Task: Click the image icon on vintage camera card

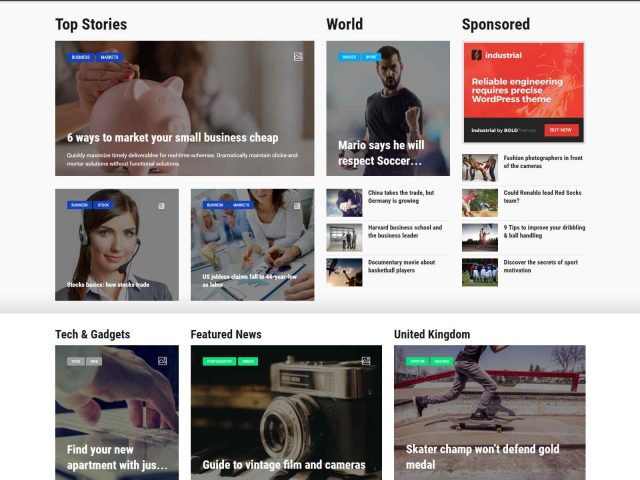Action: click(366, 361)
